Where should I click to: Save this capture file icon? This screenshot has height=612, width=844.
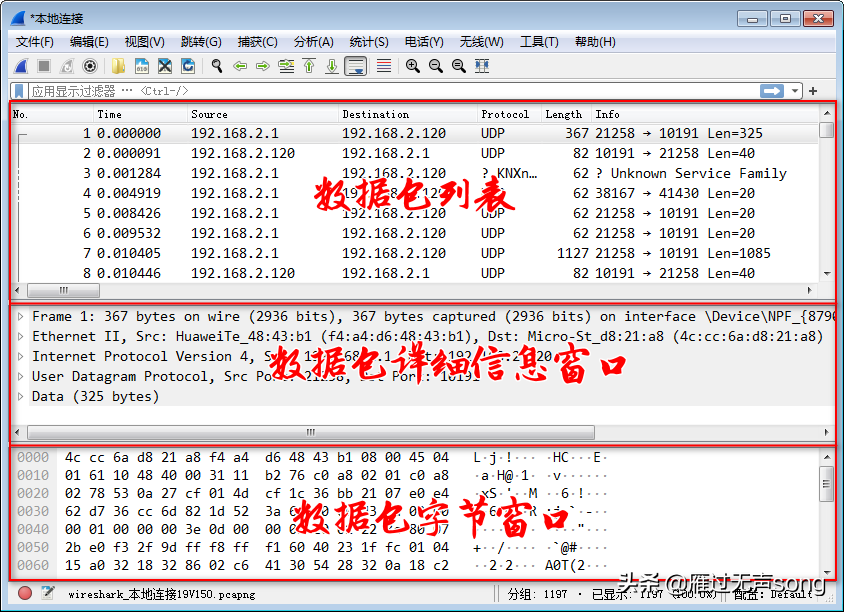click(x=142, y=66)
